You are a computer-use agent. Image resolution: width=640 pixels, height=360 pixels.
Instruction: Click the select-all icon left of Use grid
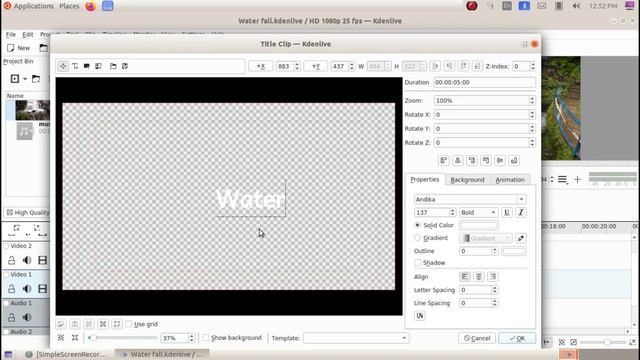pos(117,324)
